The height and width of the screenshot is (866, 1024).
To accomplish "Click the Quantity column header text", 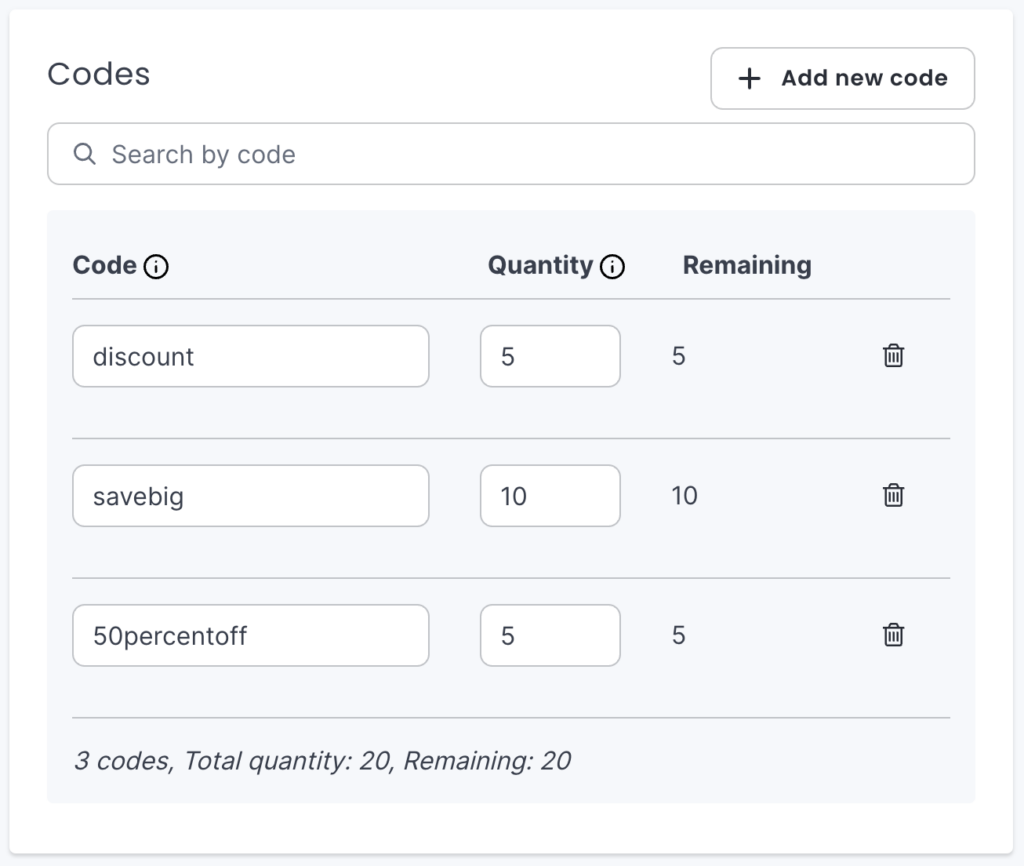I will pos(541,265).
